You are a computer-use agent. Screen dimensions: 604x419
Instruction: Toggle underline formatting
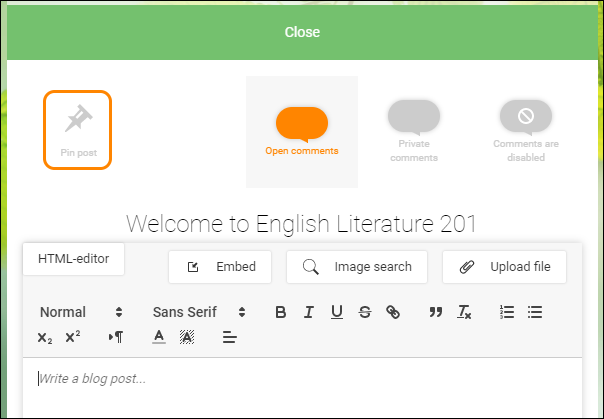337,312
